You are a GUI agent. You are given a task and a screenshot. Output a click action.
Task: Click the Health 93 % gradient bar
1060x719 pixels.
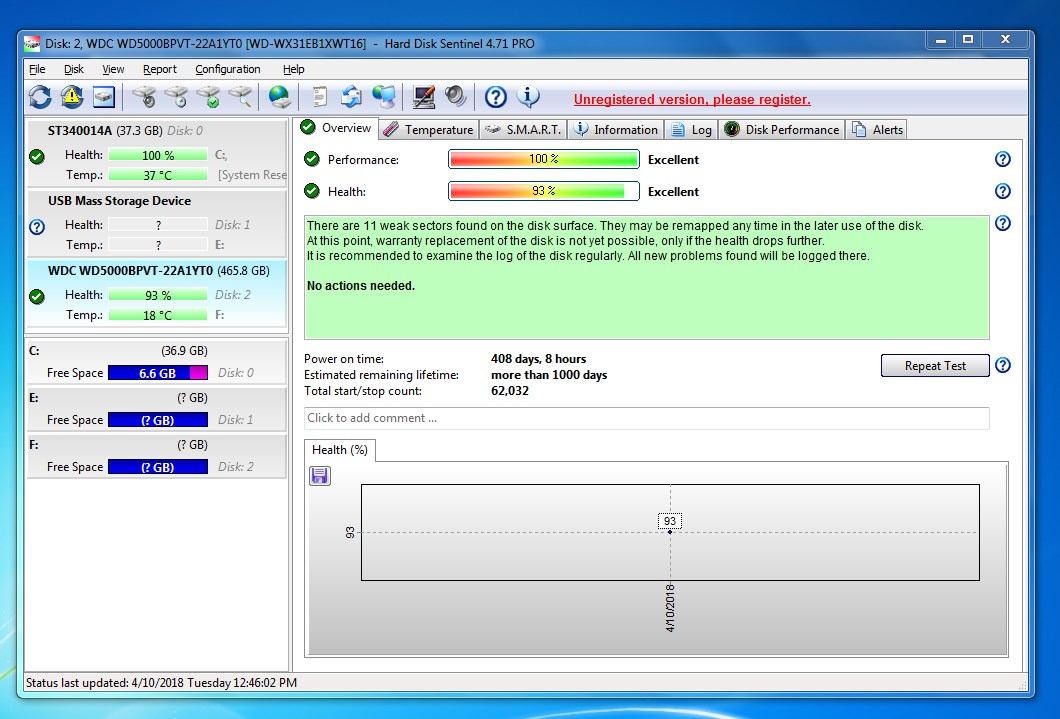pyautogui.click(x=544, y=191)
